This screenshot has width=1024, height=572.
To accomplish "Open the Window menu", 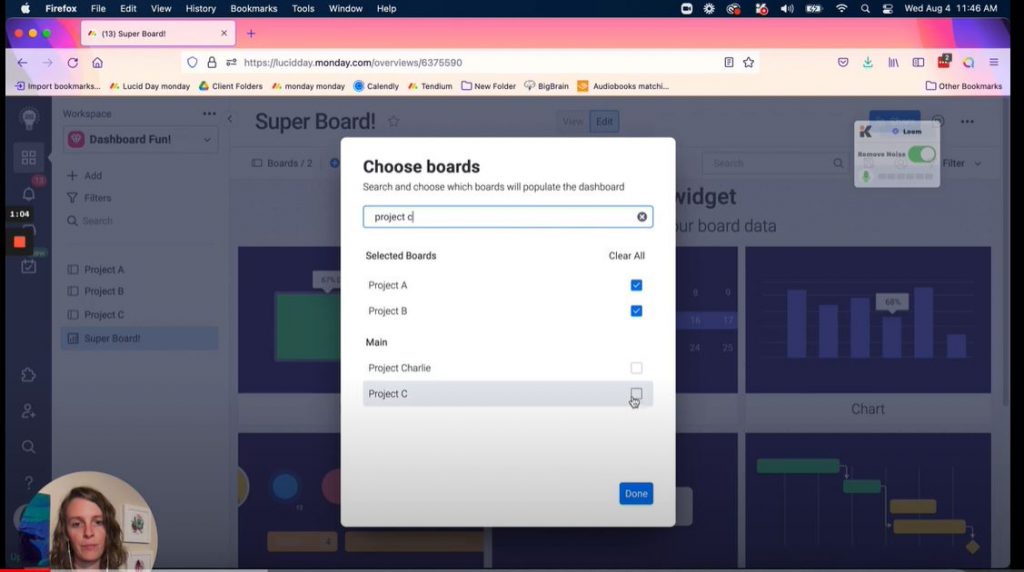I will coord(345,8).
